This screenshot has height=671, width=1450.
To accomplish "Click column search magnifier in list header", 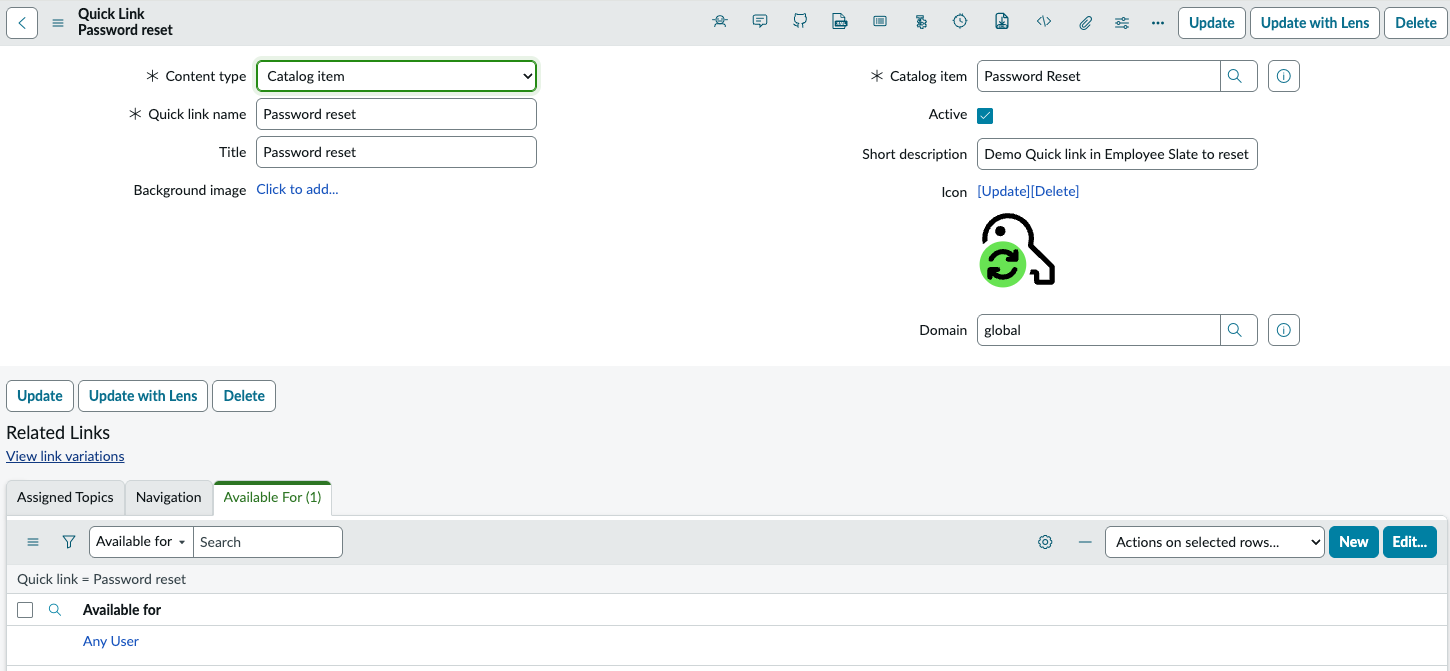I will point(55,610).
